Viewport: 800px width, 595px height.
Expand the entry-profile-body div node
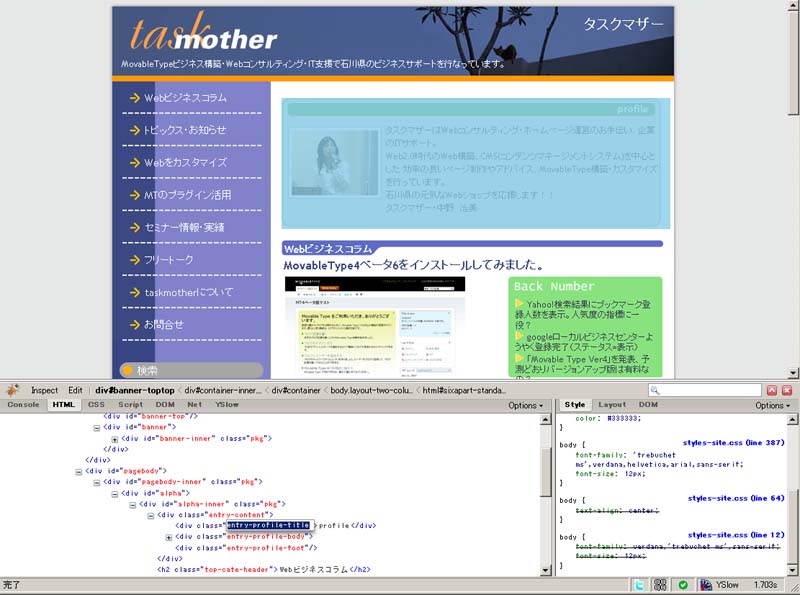[169, 538]
